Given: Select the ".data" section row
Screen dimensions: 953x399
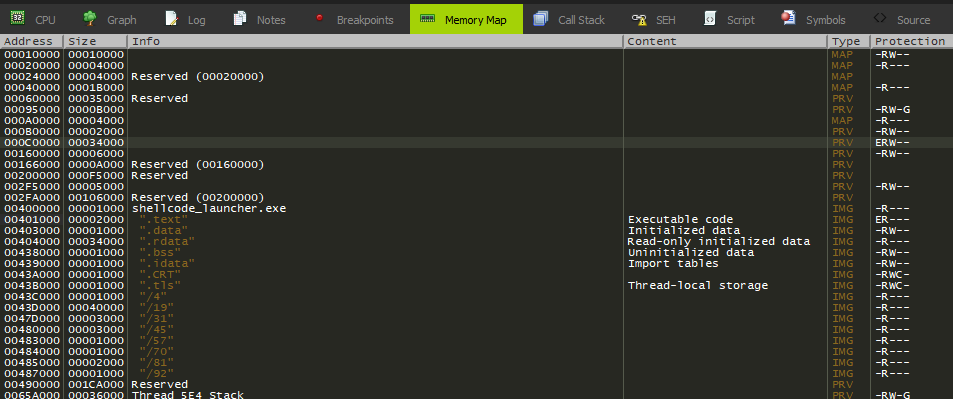Looking at the screenshot, I should pyautogui.click(x=476, y=231).
